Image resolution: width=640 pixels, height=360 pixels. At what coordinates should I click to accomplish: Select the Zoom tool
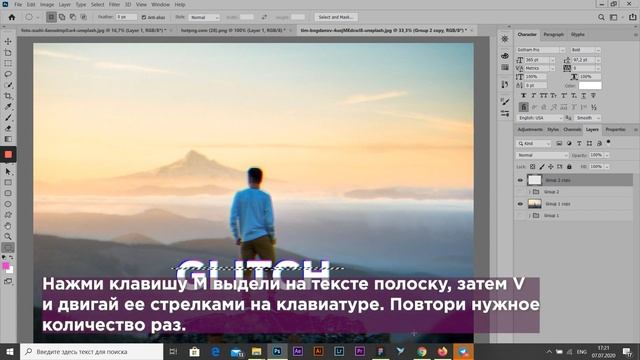coord(8,236)
